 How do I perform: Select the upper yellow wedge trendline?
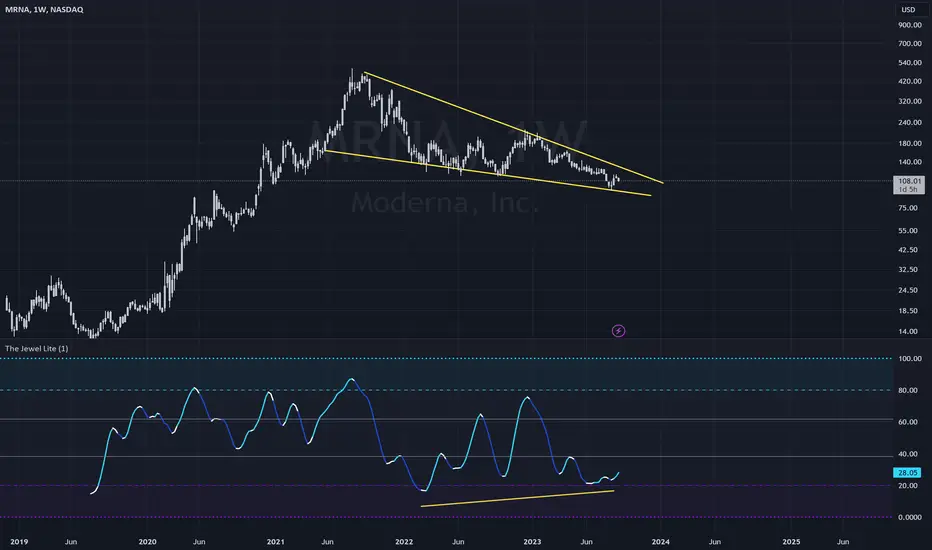[514, 128]
